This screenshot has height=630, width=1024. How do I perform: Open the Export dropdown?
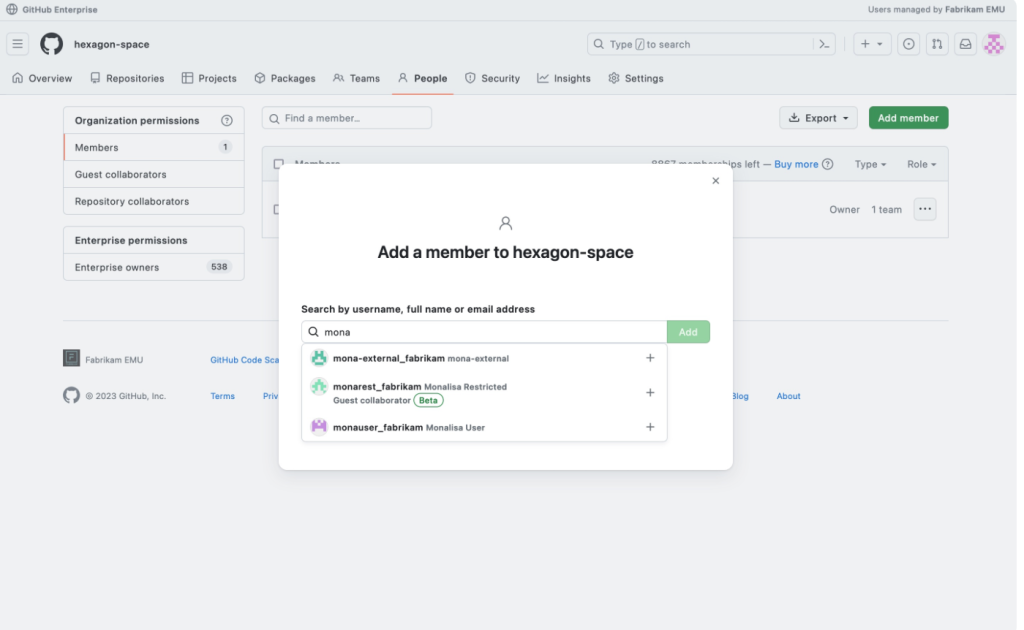click(818, 117)
